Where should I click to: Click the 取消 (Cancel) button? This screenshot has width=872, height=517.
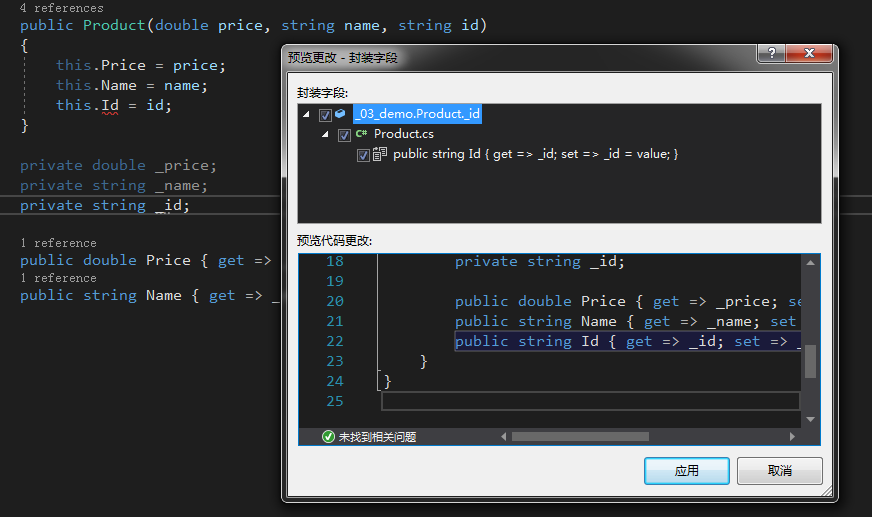coord(780,471)
